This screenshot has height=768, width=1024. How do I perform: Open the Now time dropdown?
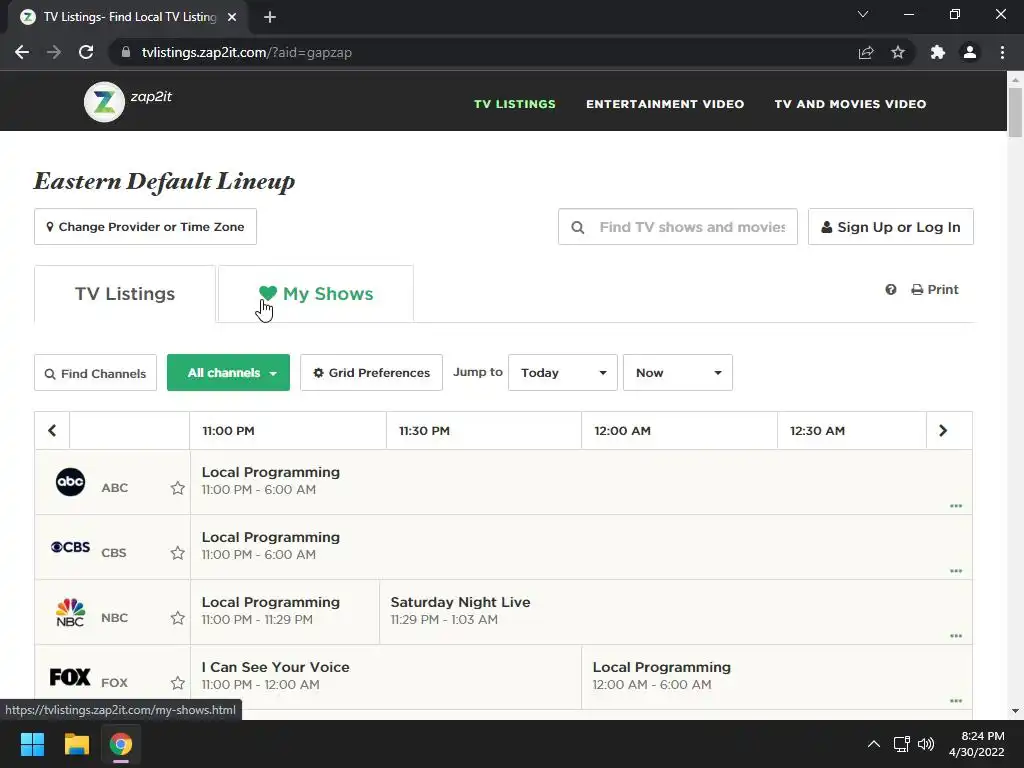coord(678,373)
